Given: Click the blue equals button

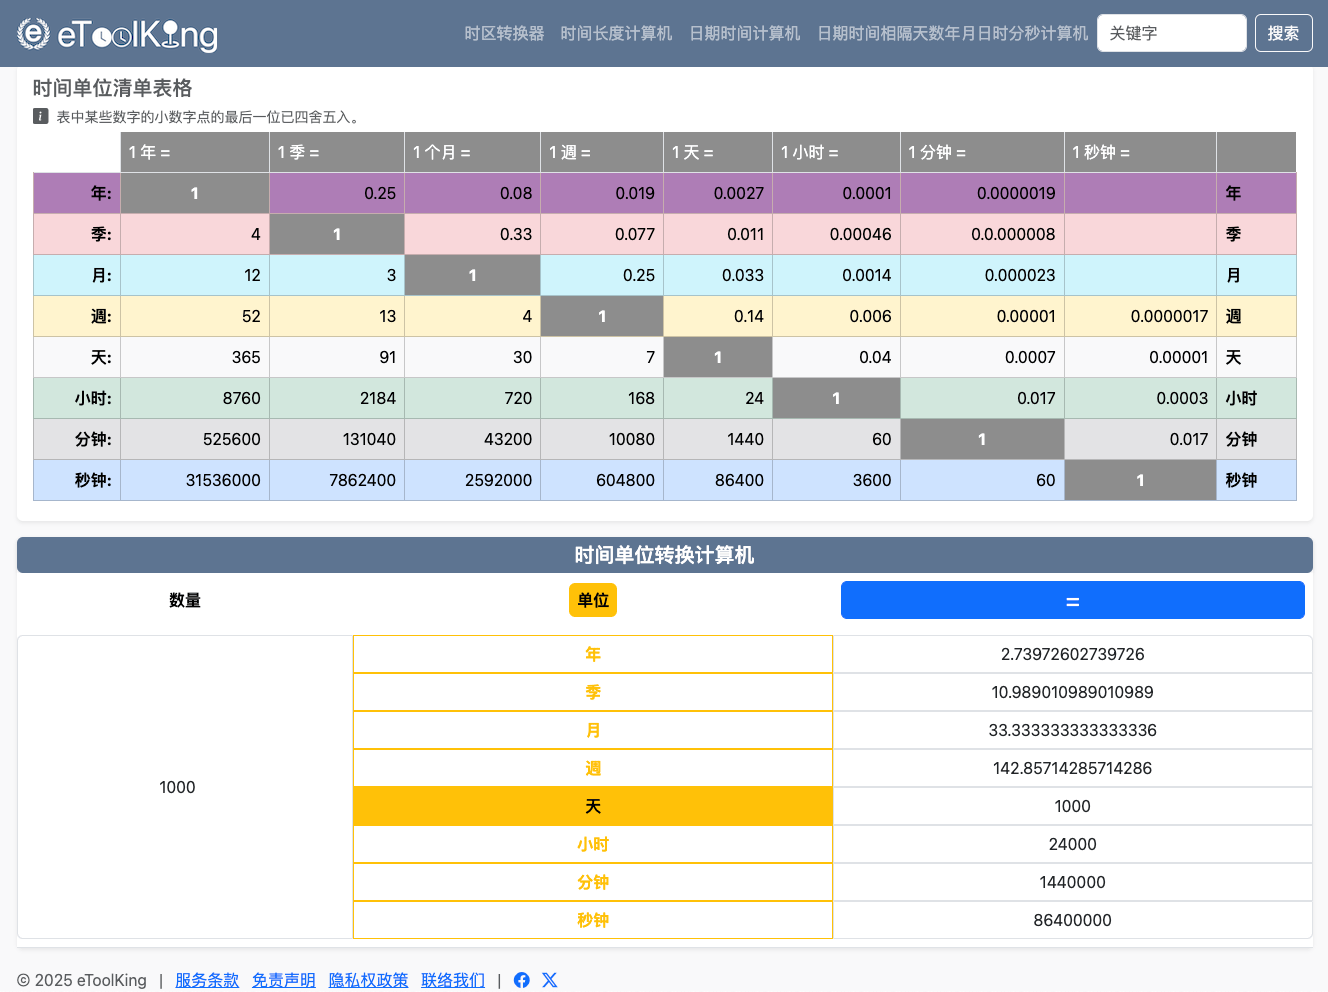Looking at the screenshot, I should click(x=1072, y=600).
